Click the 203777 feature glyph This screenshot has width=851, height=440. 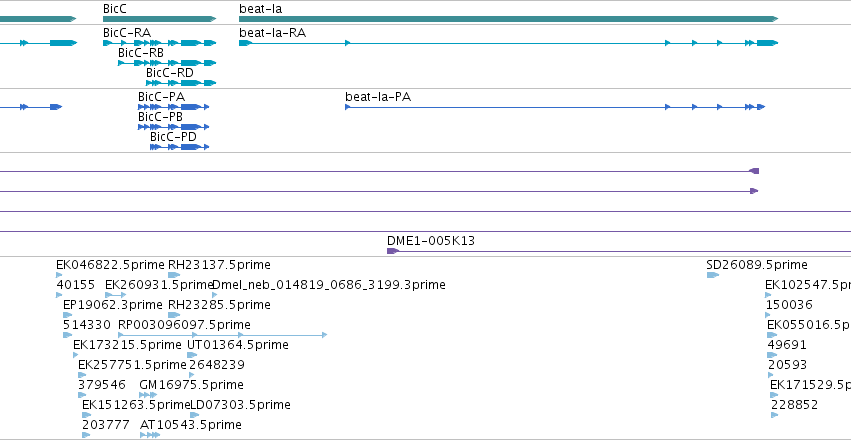tap(86, 435)
